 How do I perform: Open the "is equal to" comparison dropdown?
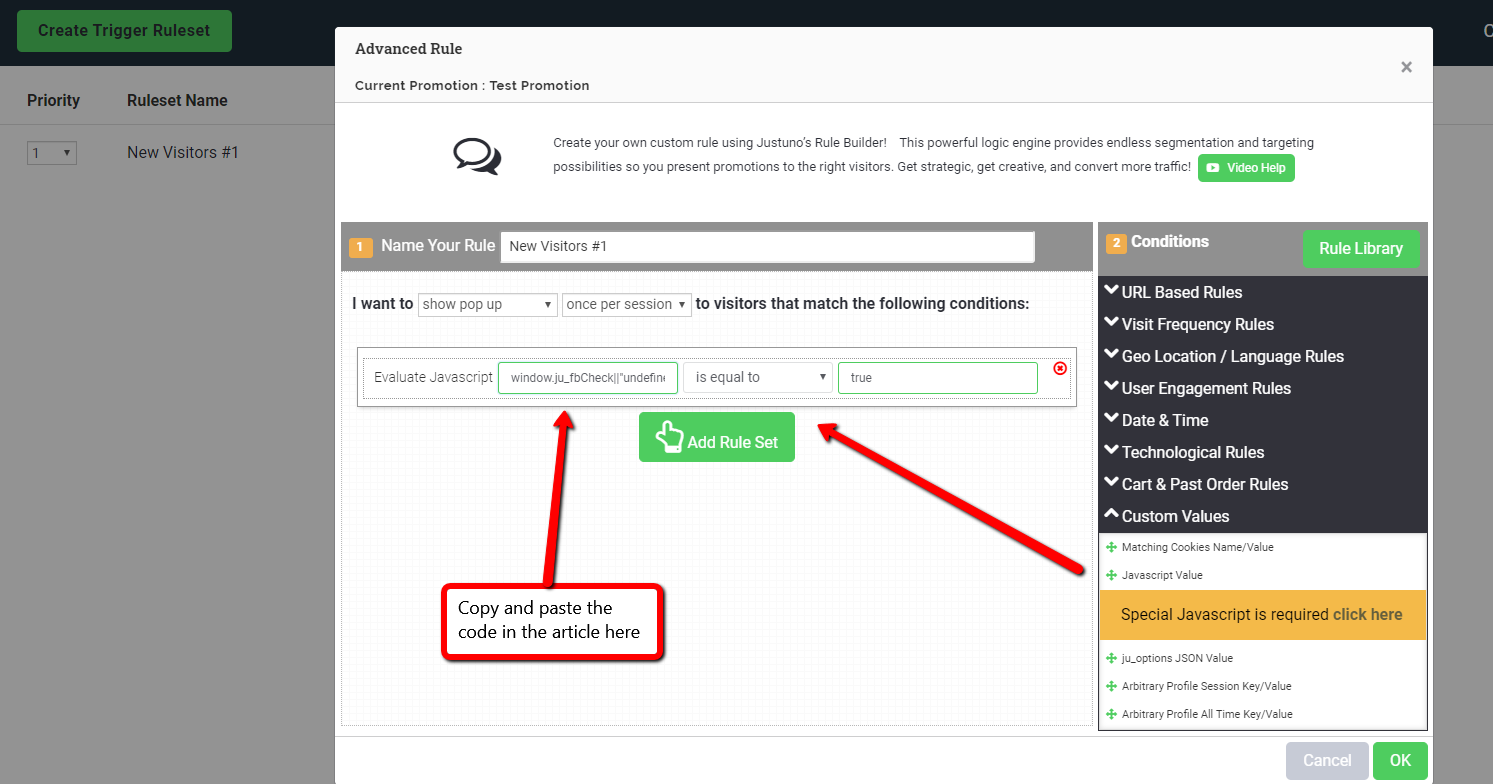click(x=758, y=377)
